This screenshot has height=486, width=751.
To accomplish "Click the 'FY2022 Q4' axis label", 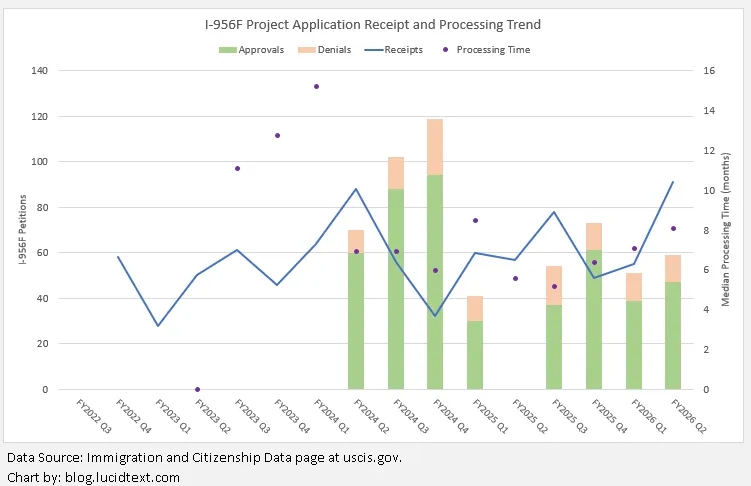I will point(134,416).
